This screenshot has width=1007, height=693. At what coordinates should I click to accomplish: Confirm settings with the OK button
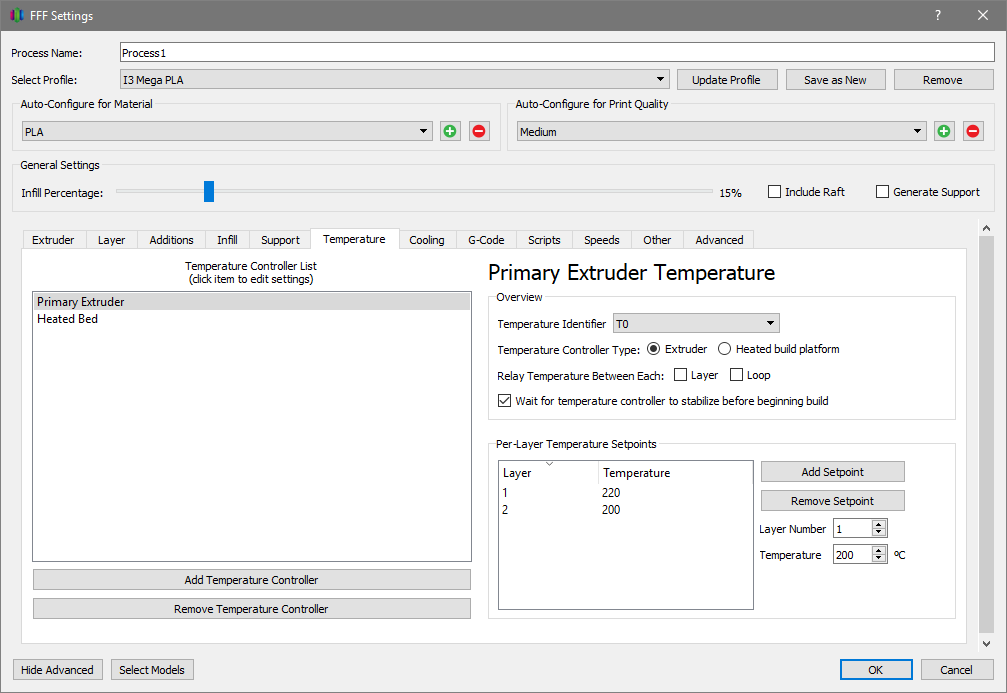(876, 669)
